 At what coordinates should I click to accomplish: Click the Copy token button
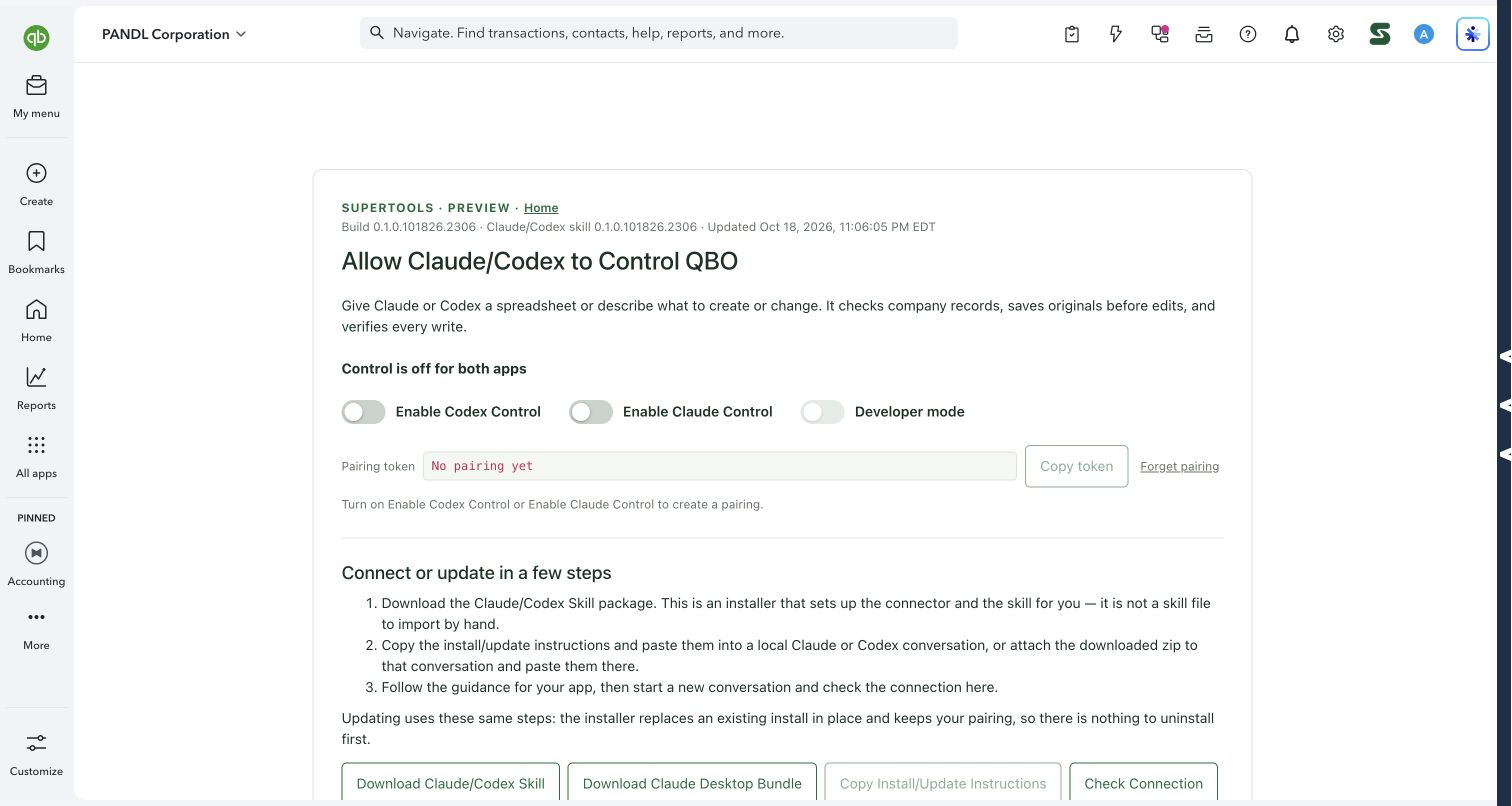1076,466
